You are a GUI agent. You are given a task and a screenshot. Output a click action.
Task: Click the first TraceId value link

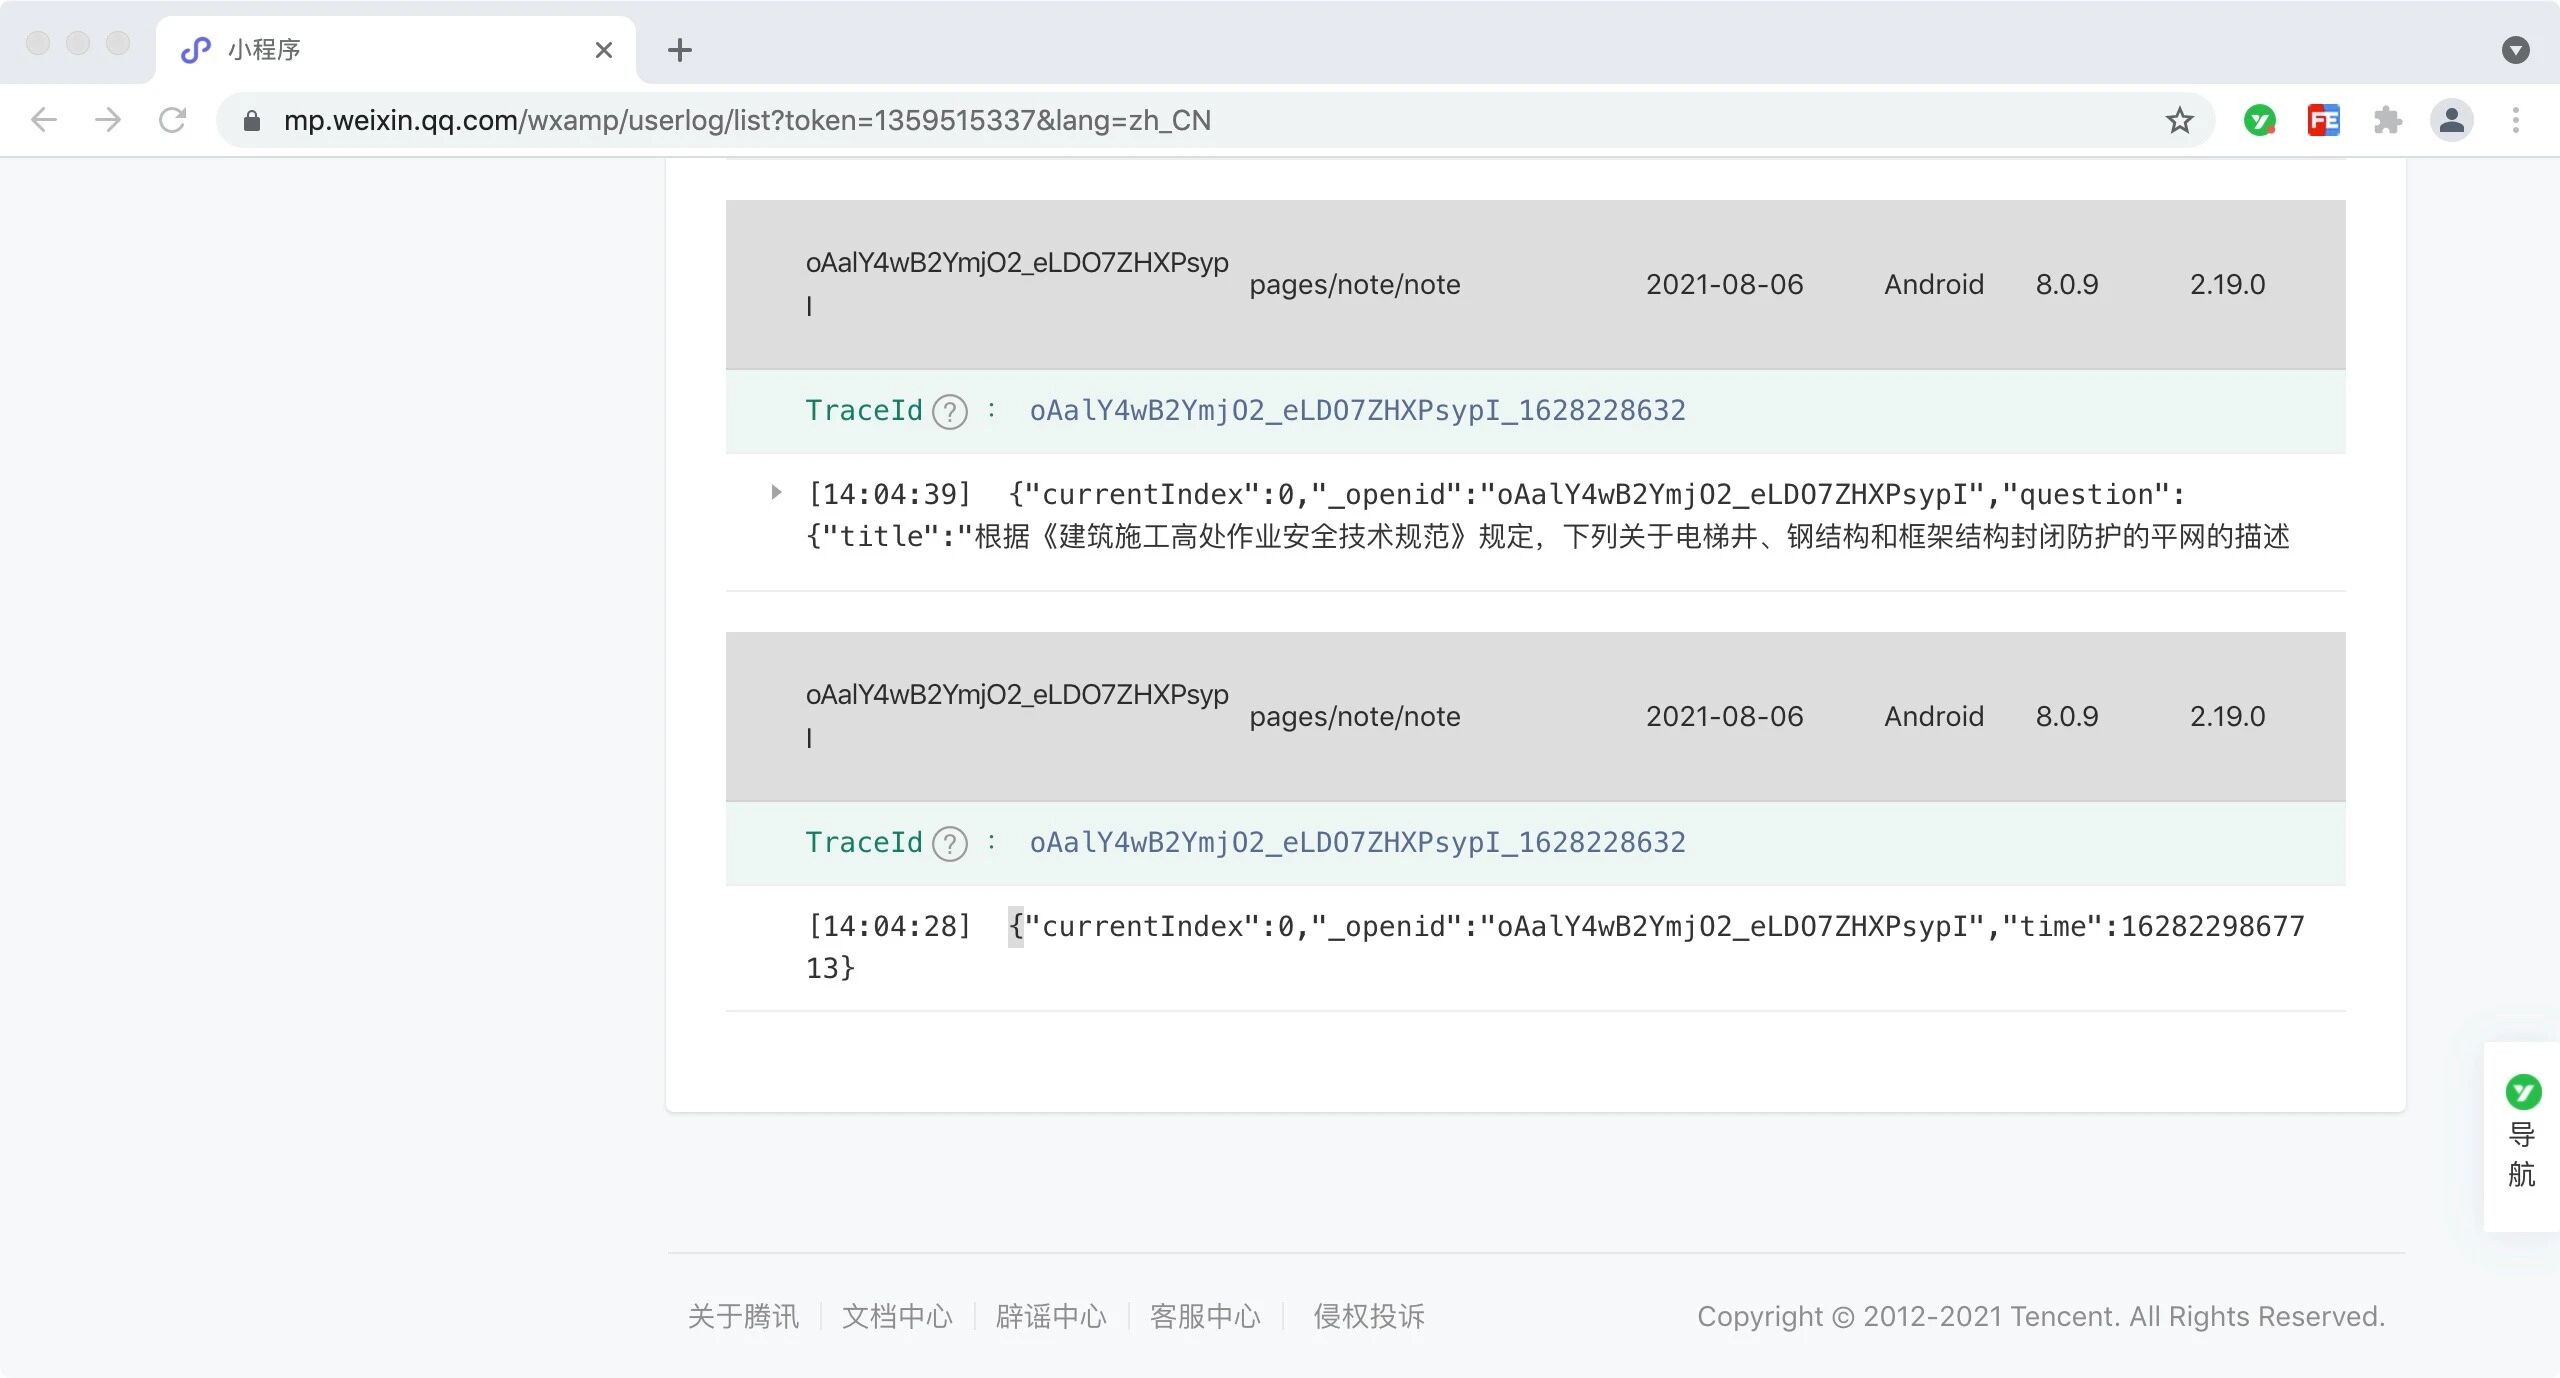1356,411
